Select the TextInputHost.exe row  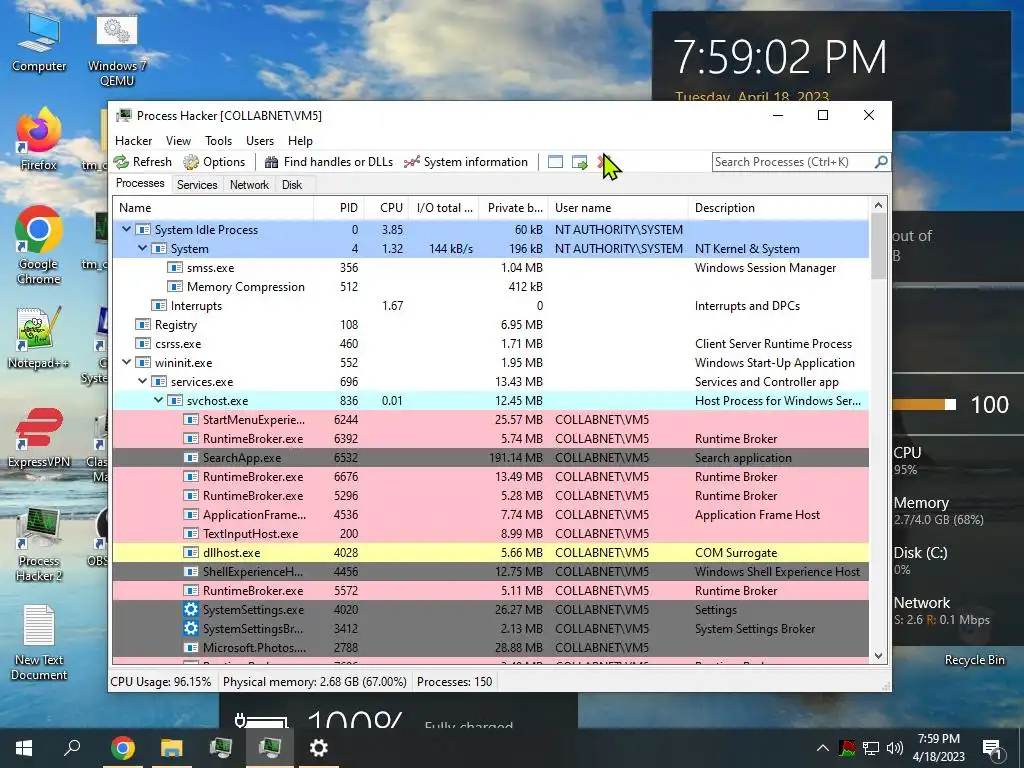[490, 534]
